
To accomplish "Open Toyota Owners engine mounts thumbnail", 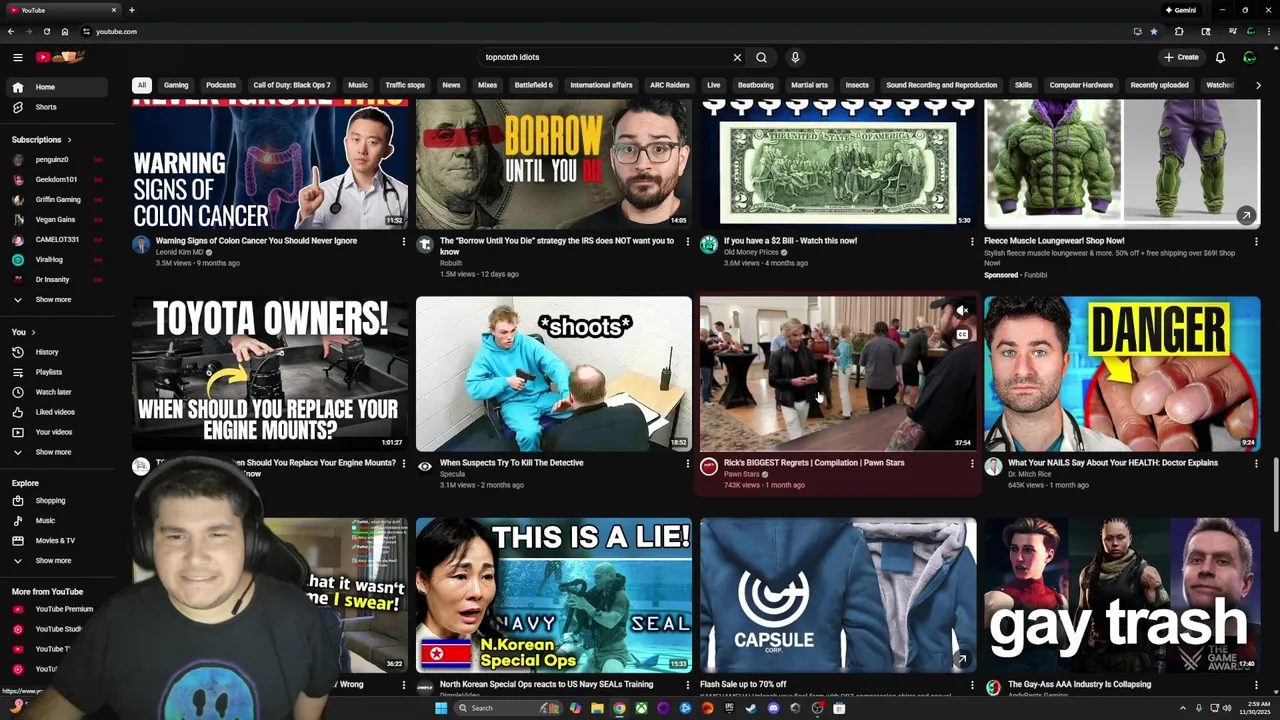I will pyautogui.click(x=270, y=373).
